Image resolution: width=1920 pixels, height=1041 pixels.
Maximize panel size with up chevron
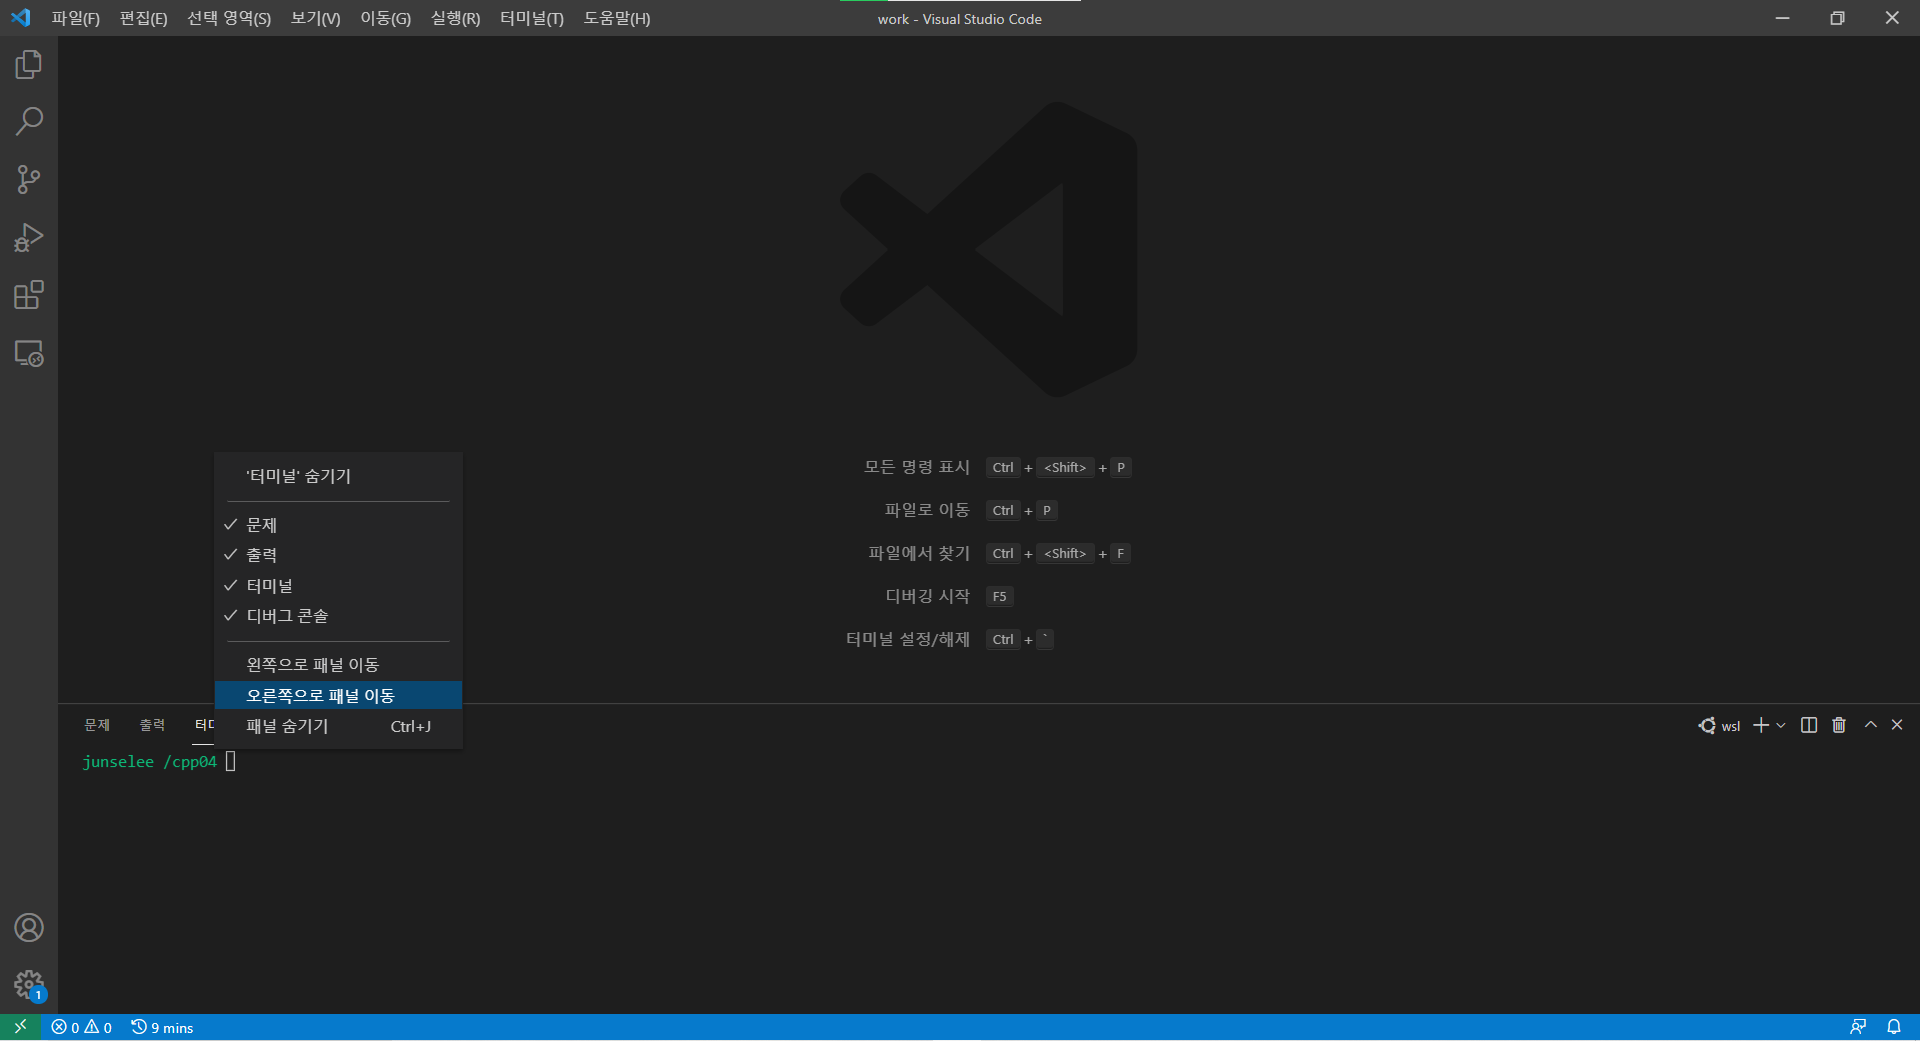(1870, 725)
